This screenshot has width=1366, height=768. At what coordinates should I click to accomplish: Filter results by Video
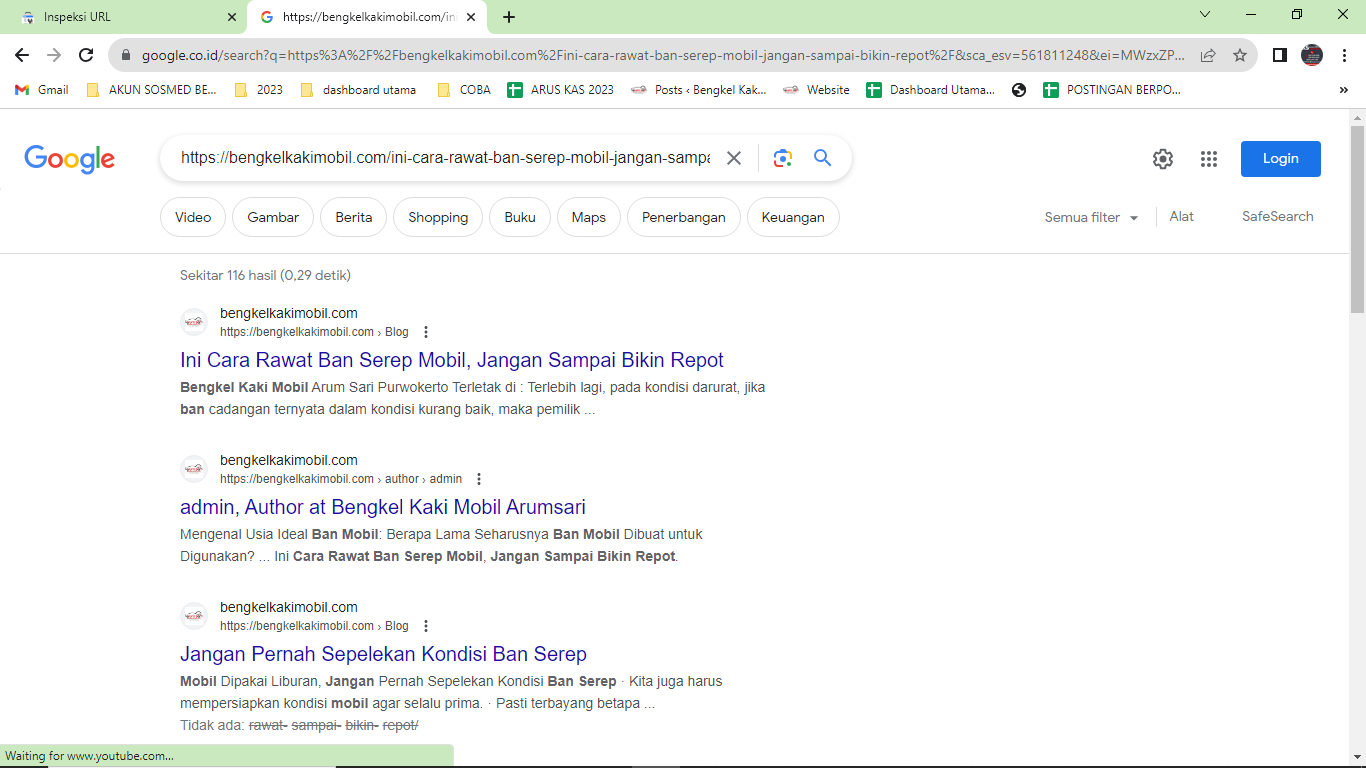193,217
